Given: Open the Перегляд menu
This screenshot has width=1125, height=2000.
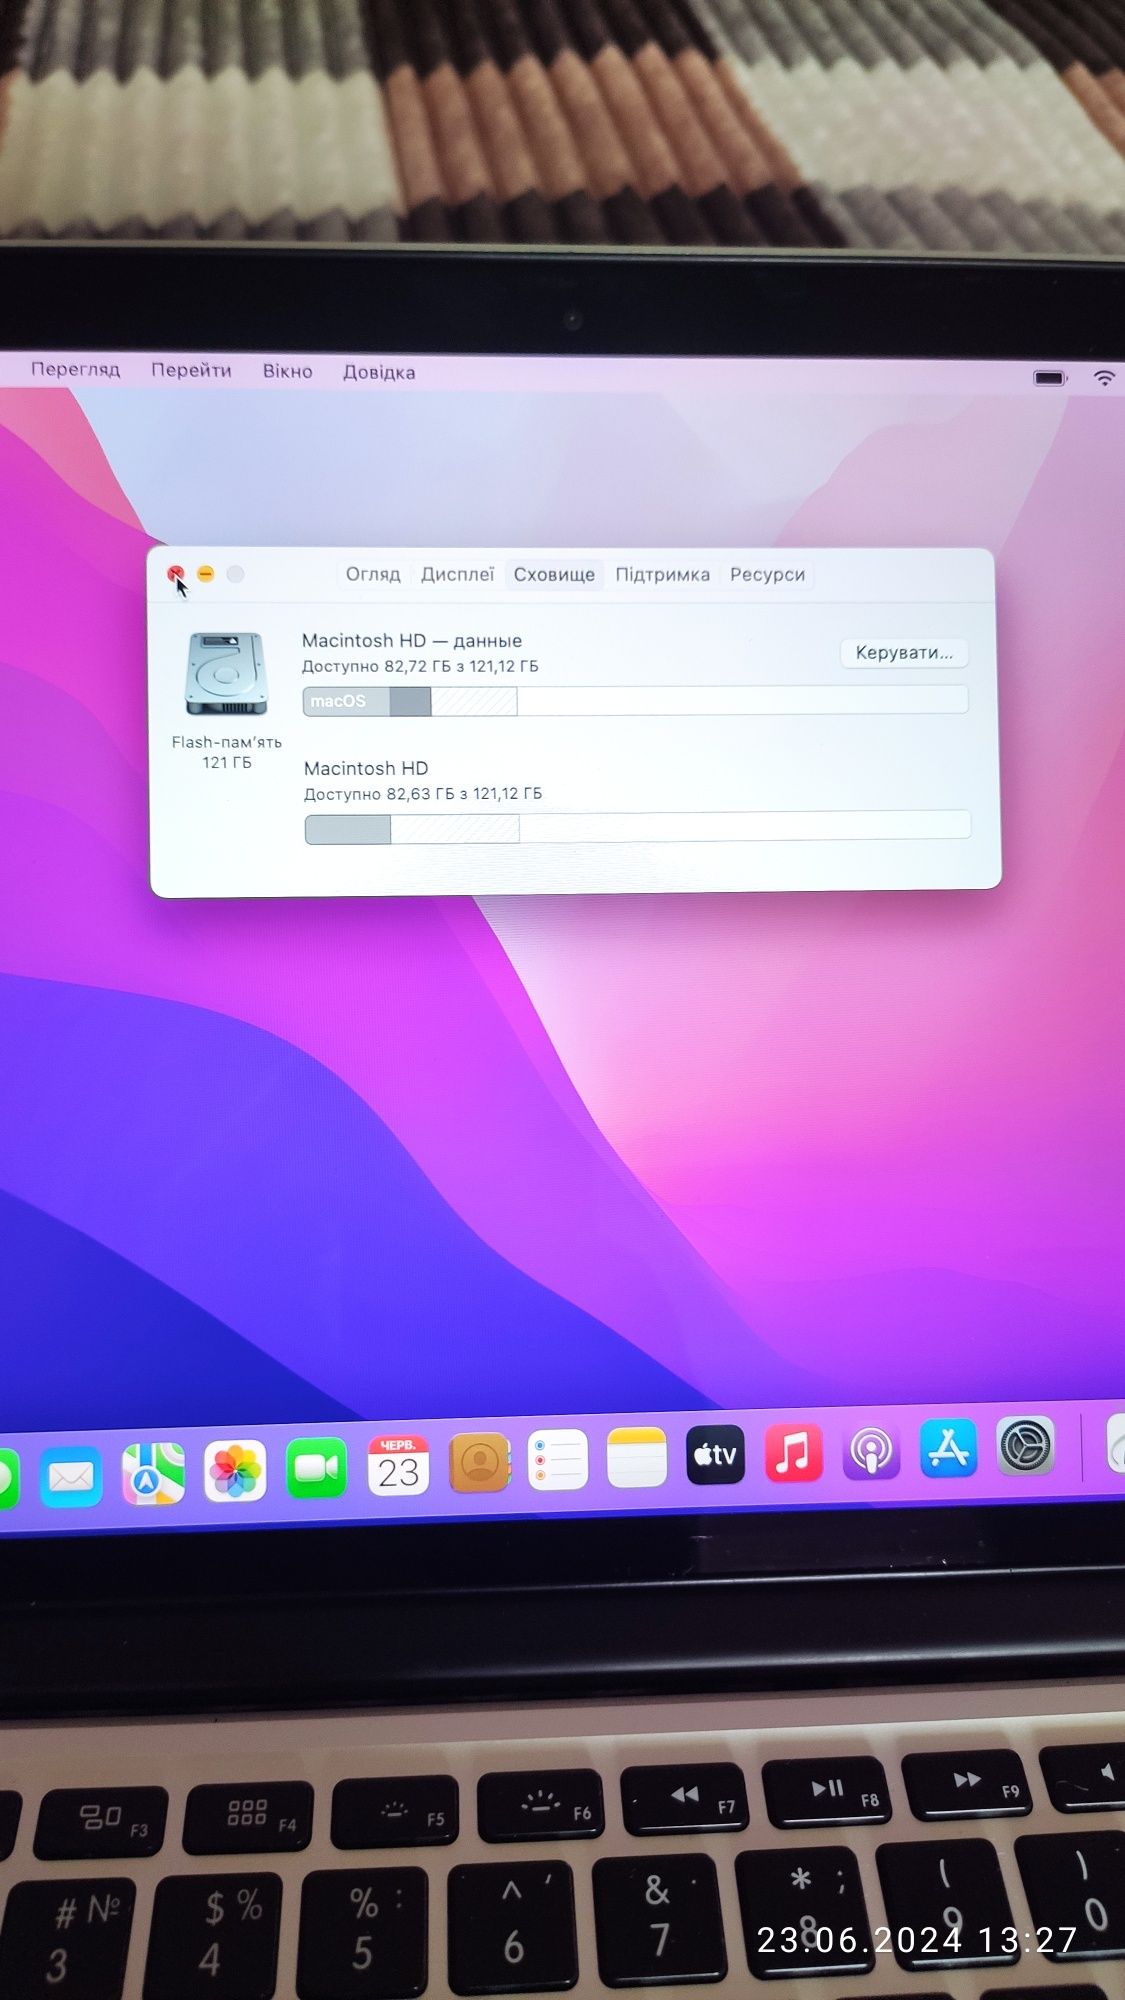Looking at the screenshot, I should [75, 369].
